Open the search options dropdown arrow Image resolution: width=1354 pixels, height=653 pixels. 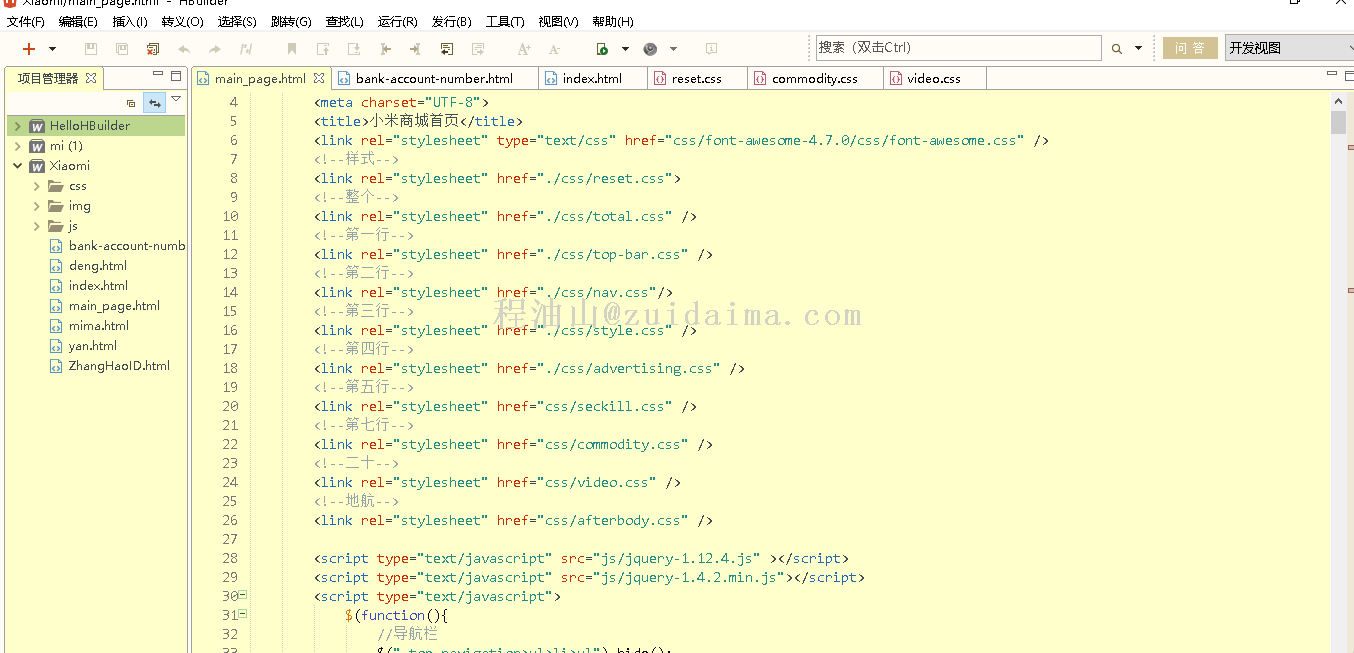[x=1138, y=48]
